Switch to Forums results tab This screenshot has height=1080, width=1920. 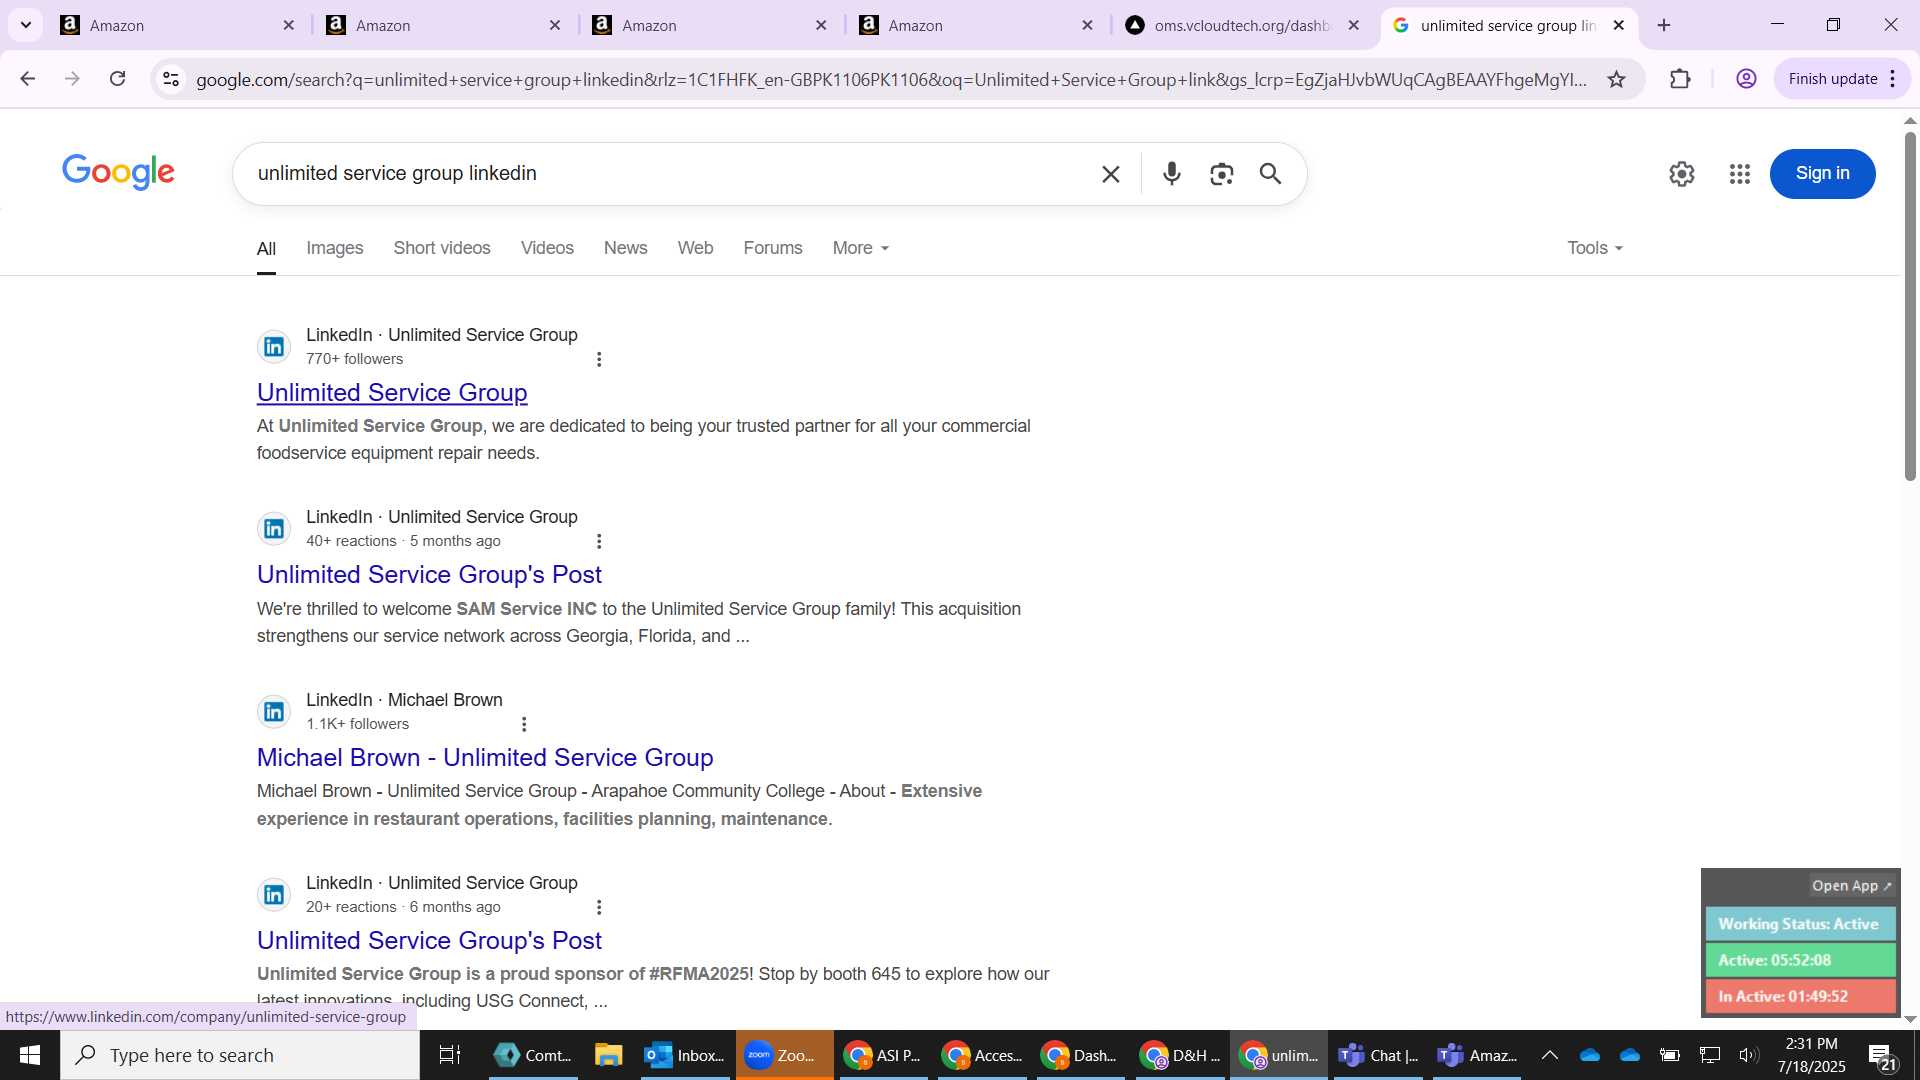coord(773,248)
